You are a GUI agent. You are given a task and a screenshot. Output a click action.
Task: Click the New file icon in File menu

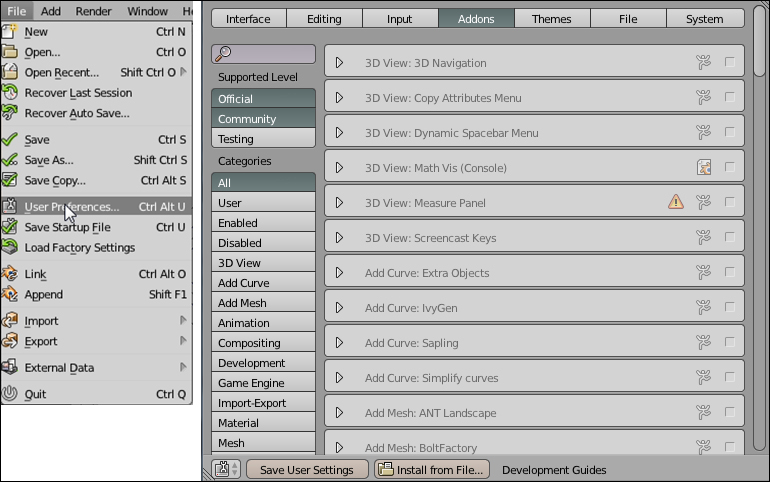[x=9, y=31]
